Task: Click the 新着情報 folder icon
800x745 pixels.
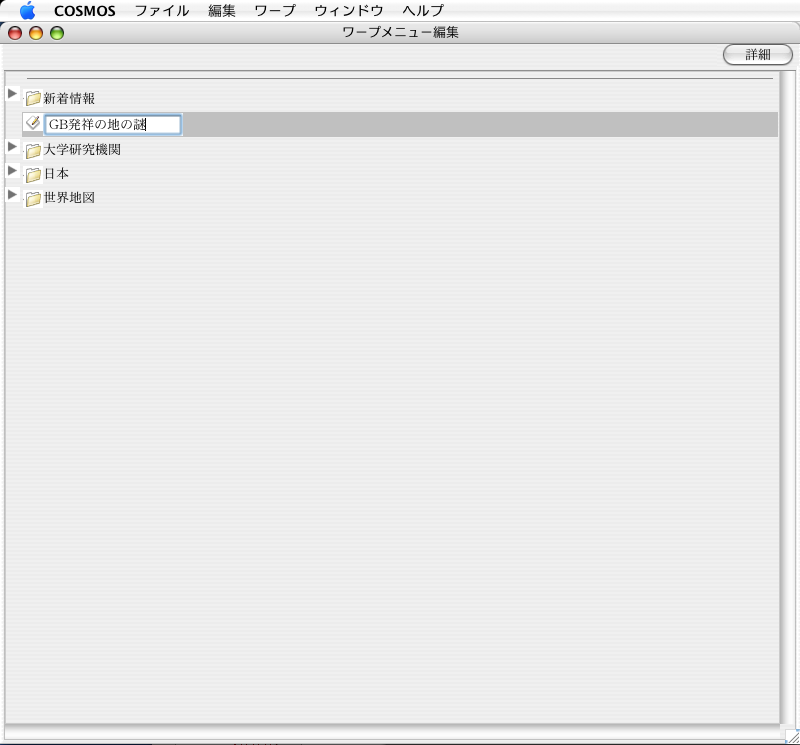Action: pos(33,99)
